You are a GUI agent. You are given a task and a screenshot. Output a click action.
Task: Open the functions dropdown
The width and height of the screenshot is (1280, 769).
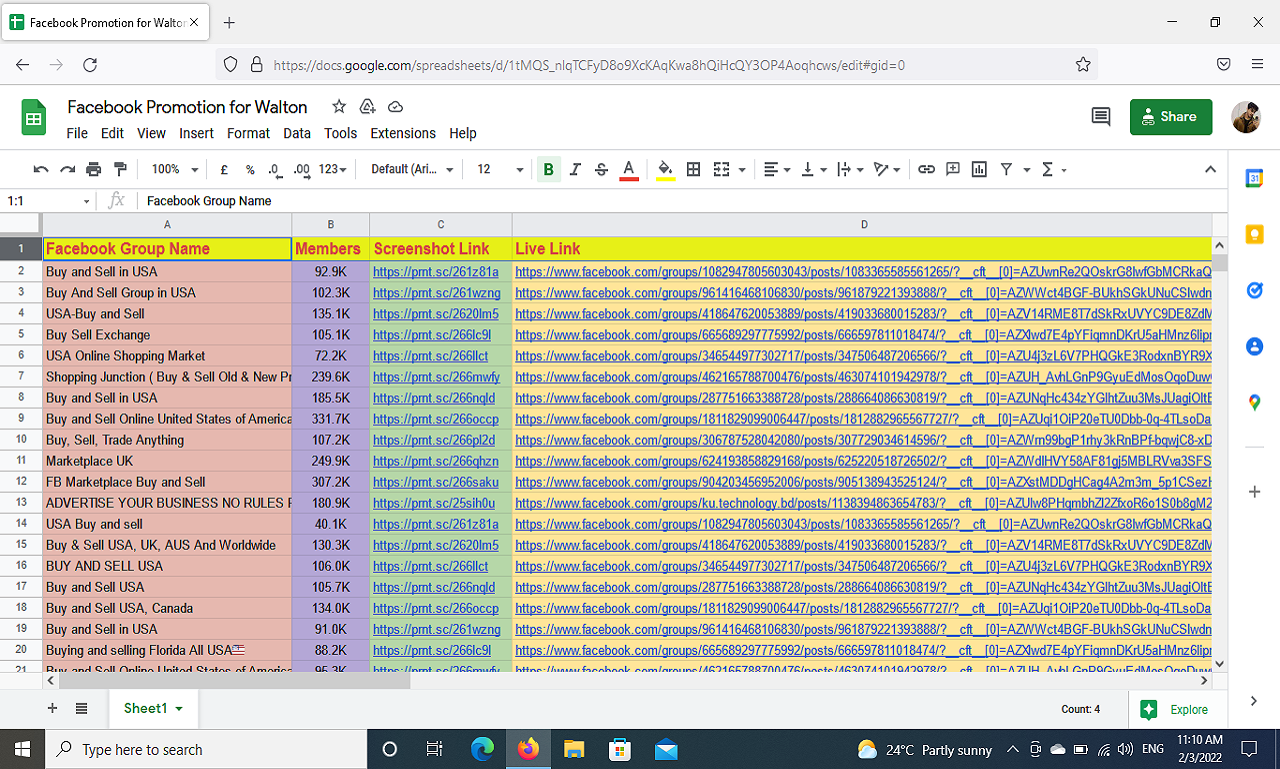[1054, 170]
